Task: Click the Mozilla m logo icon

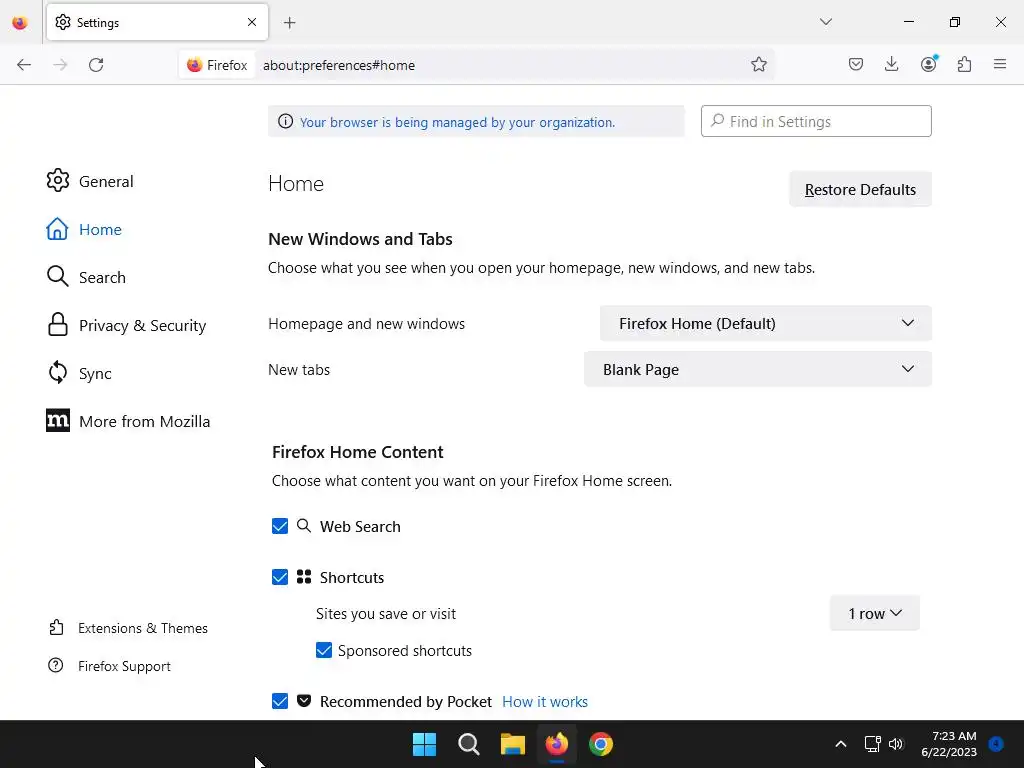Action: 57,421
